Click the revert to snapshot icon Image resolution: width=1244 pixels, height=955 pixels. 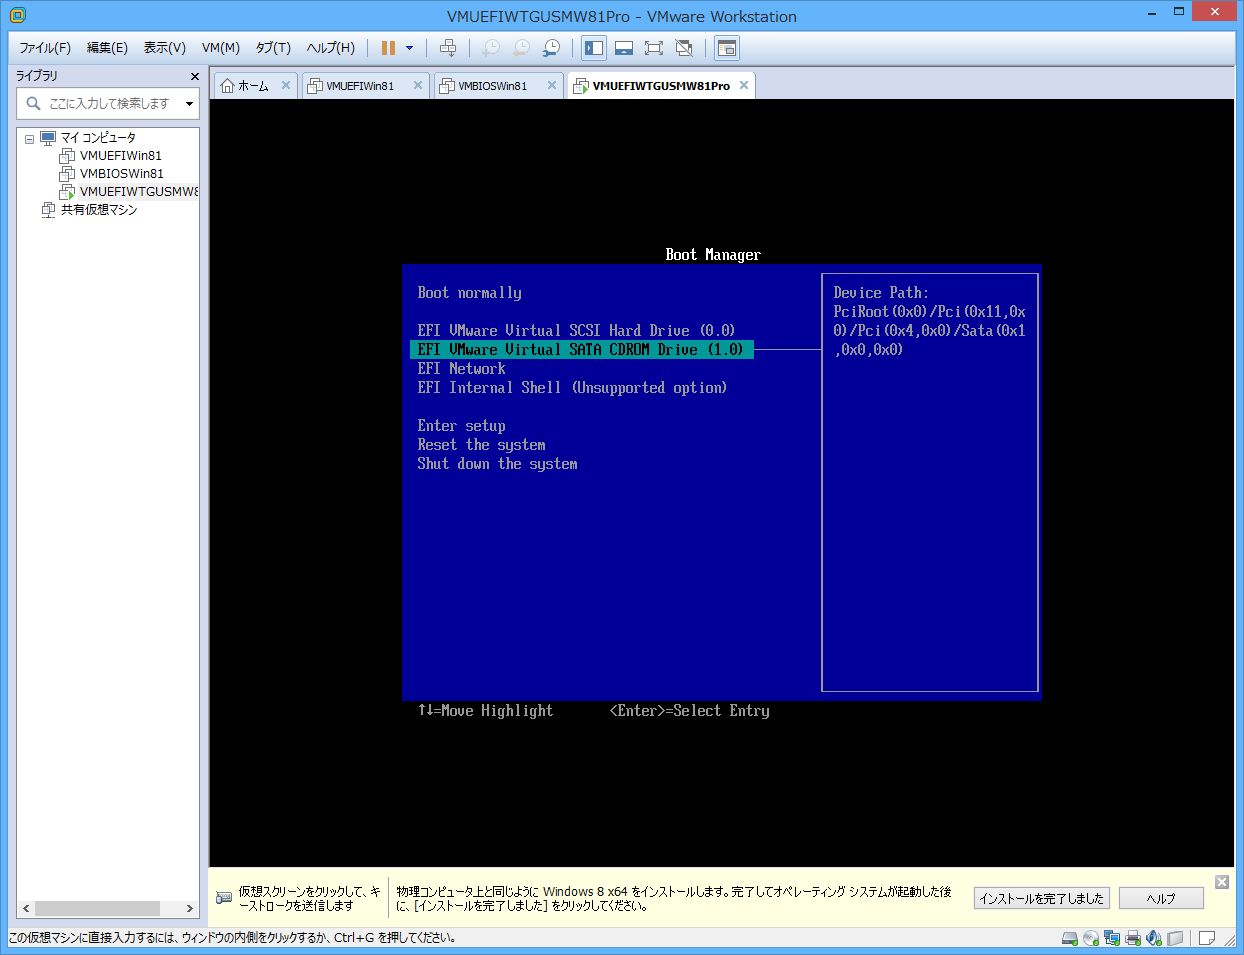click(521, 48)
